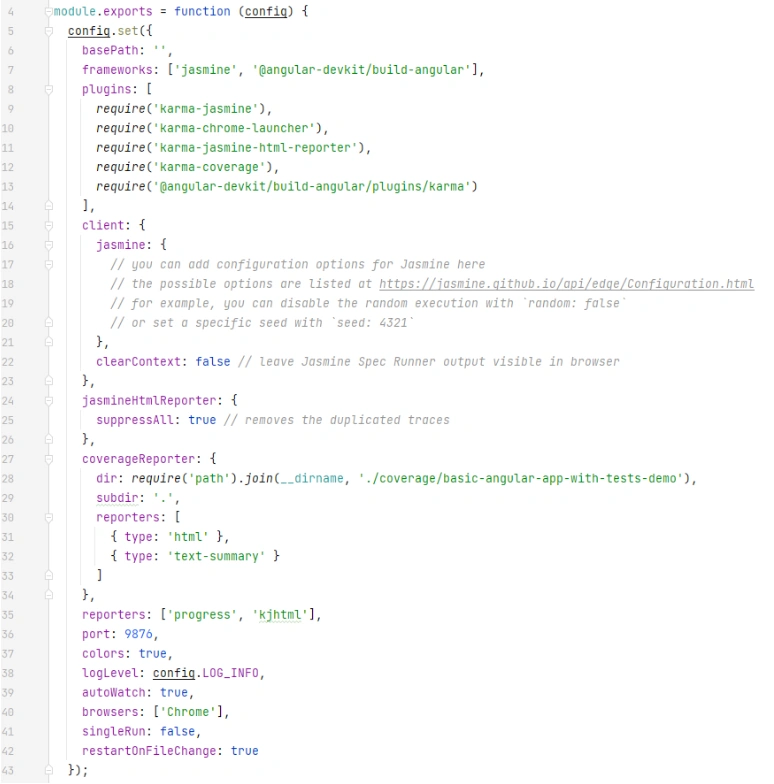
Task: Click the 'basePath' property name
Action: tap(110, 50)
